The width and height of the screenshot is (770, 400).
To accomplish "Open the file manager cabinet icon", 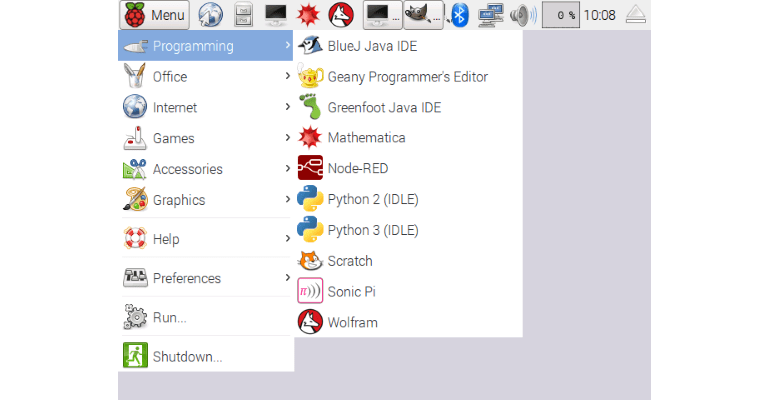I will 244,15.
